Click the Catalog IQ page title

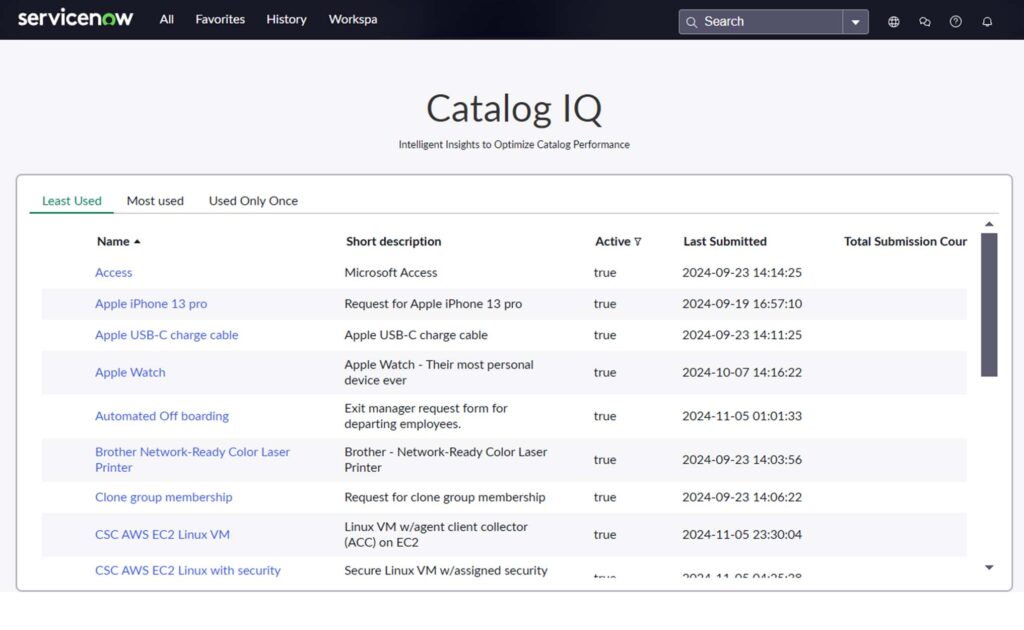tap(514, 108)
